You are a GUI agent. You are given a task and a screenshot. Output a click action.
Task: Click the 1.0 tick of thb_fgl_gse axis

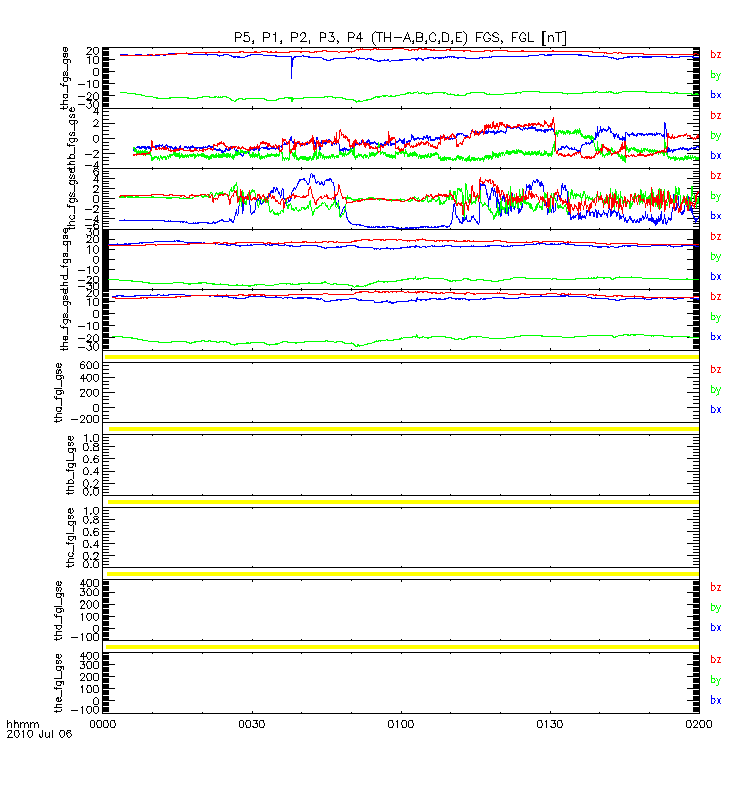91,438
